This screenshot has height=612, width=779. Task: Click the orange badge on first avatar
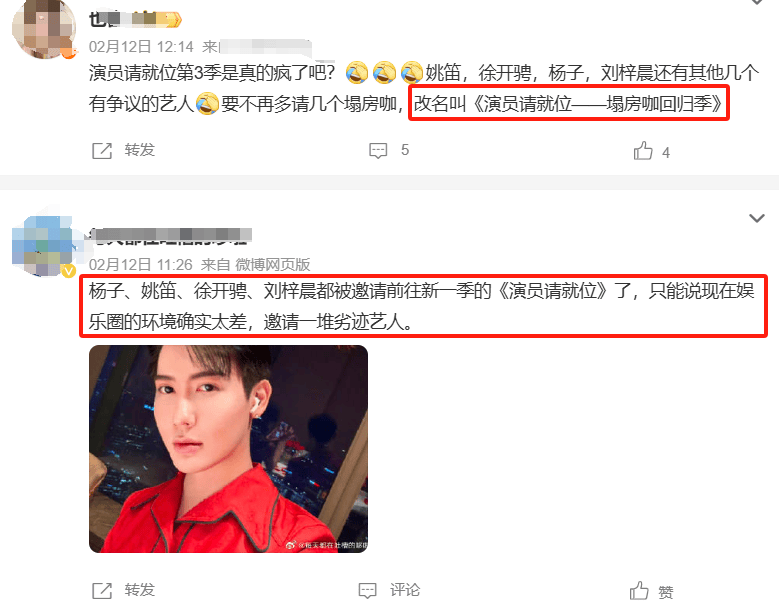pyautogui.click(x=69, y=52)
